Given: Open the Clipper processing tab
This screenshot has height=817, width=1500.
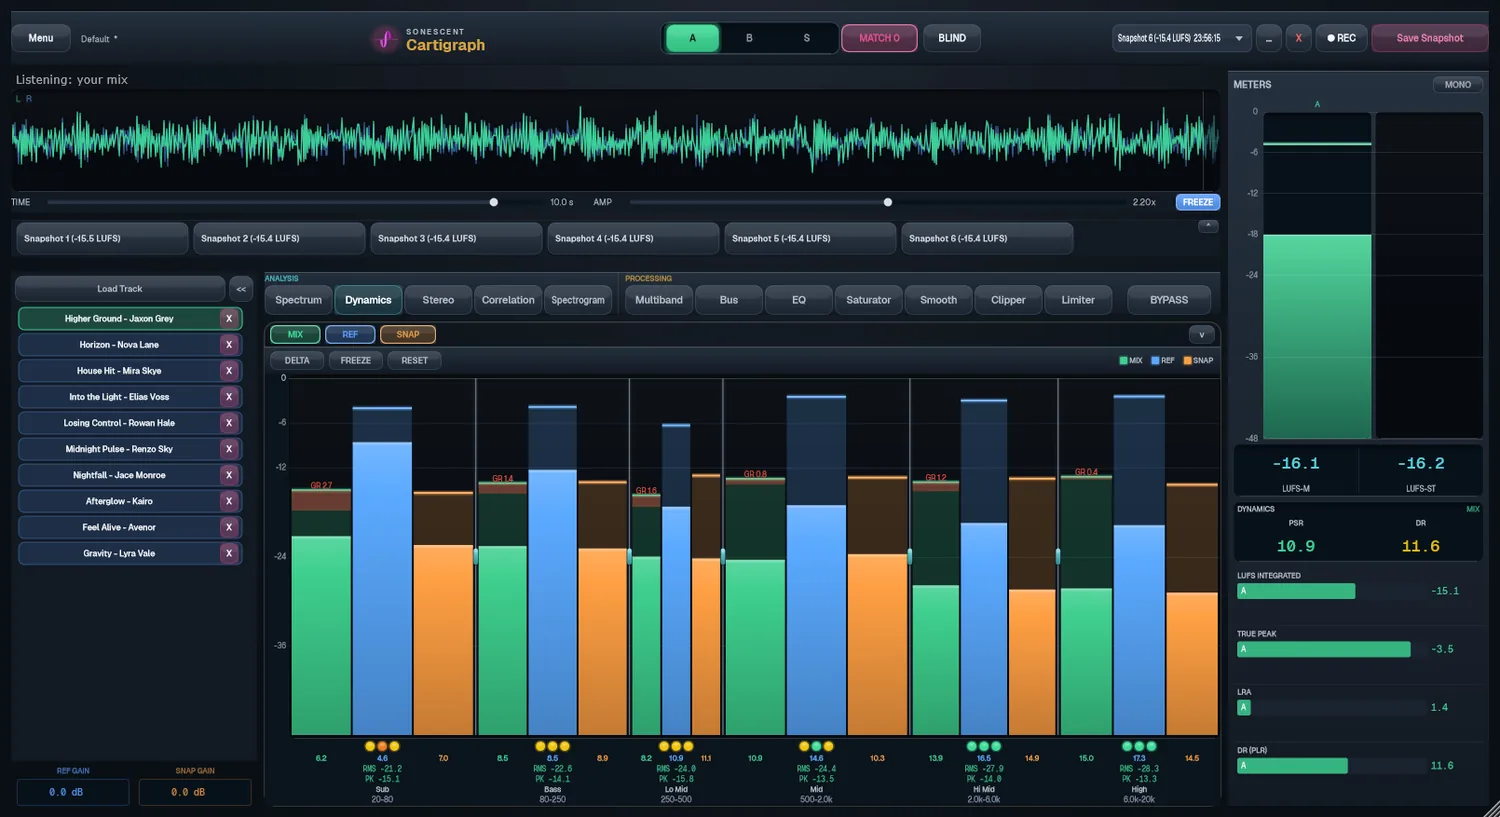Looking at the screenshot, I should click(1008, 300).
